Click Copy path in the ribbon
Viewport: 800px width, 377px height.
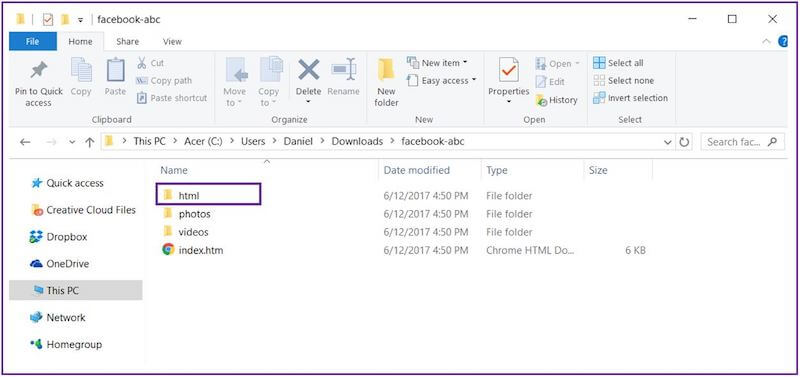pyautogui.click(x=164, y=81)
